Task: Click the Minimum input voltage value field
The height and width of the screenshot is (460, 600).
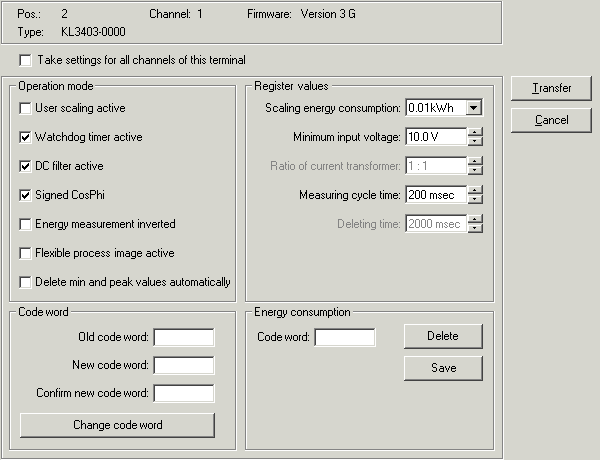Action: 436,137
